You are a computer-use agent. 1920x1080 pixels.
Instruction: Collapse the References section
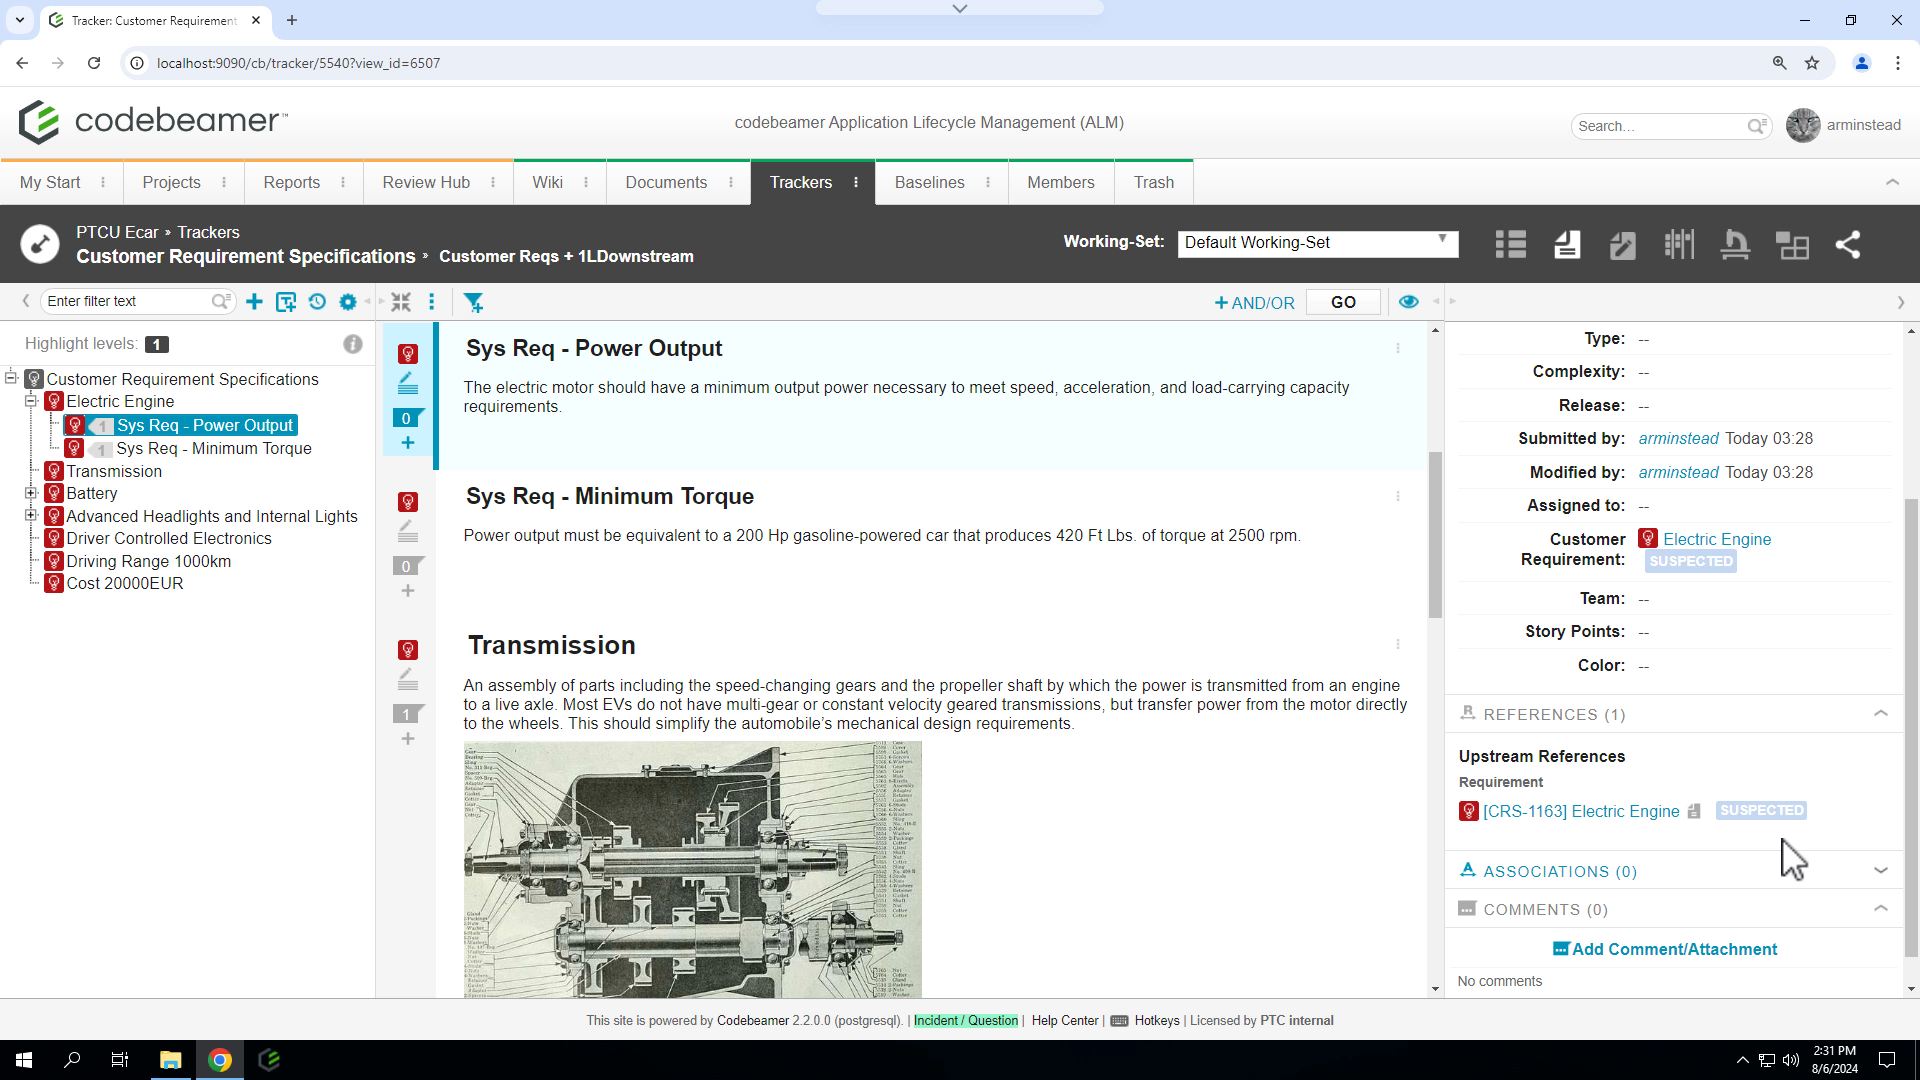(x=1881, y=714)
